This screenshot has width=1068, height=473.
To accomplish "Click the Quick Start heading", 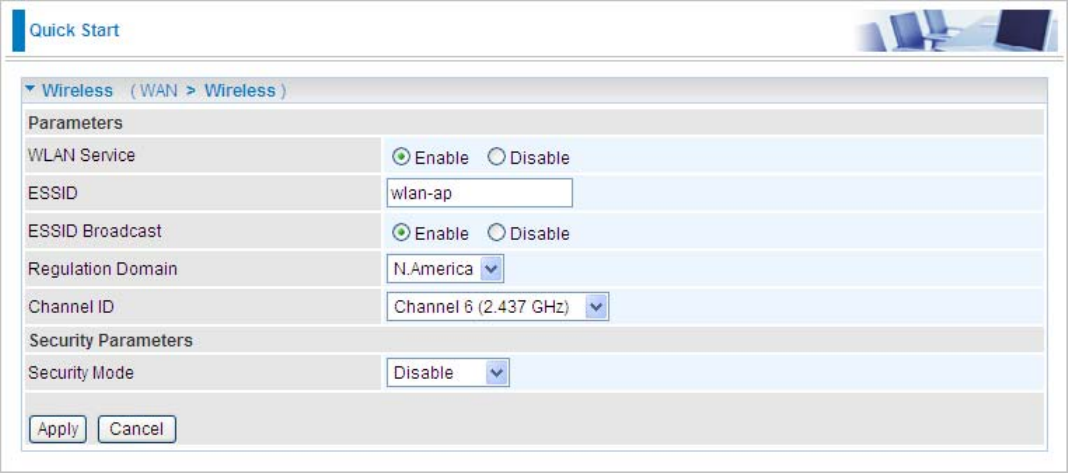I will coord(74,30).
